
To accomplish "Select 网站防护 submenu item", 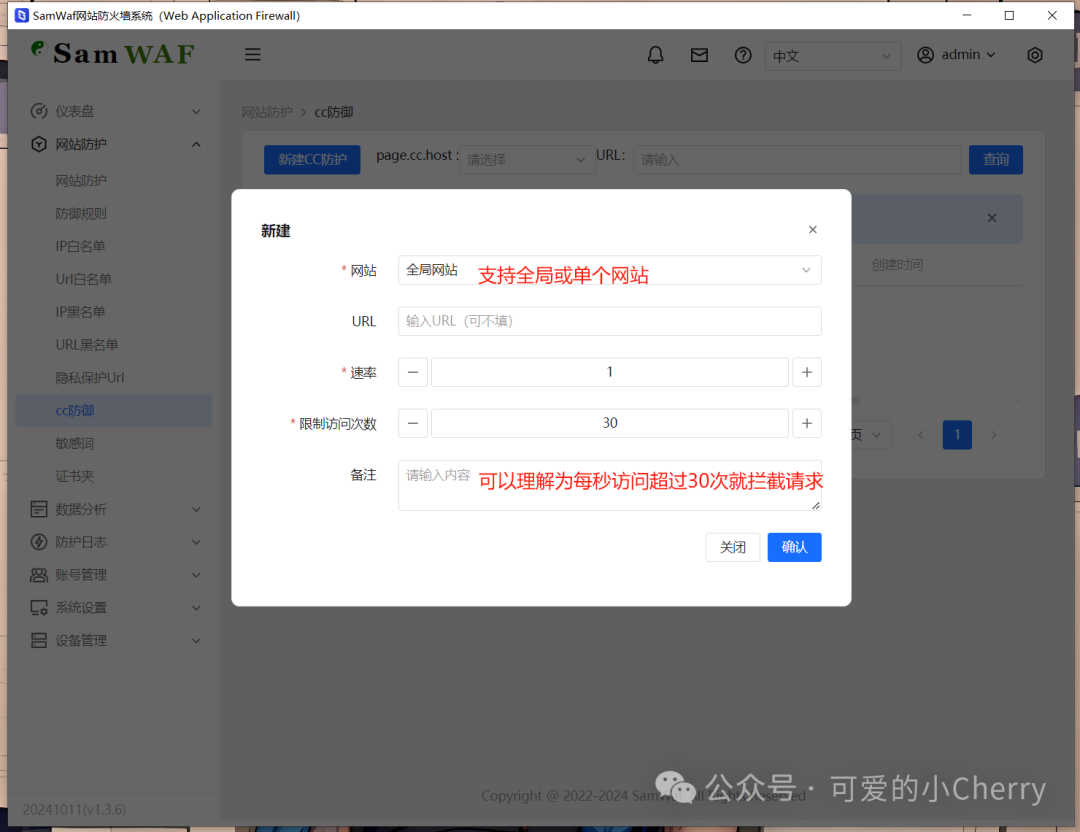I will pos(114,180).
